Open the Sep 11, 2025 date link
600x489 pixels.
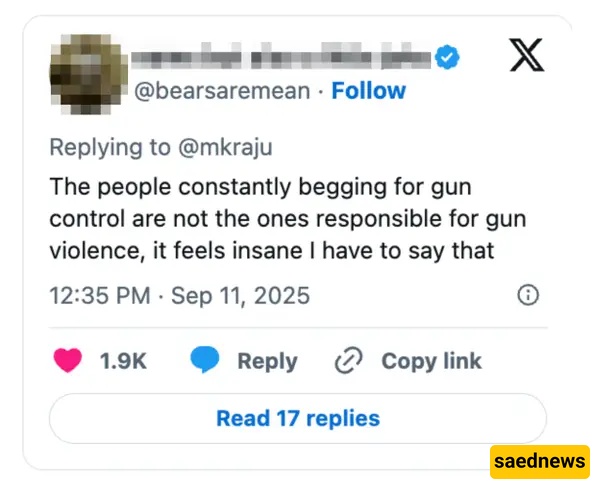click(x=240, y=296)
